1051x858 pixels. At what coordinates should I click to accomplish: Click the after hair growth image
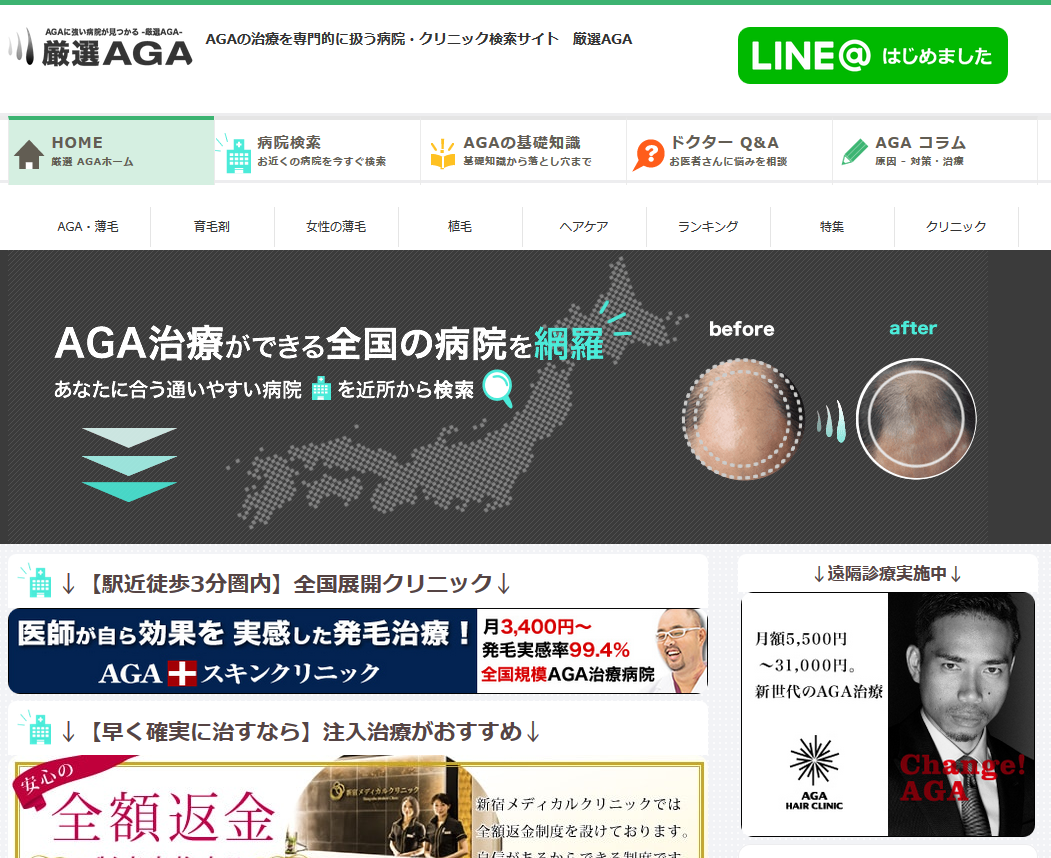916,419
